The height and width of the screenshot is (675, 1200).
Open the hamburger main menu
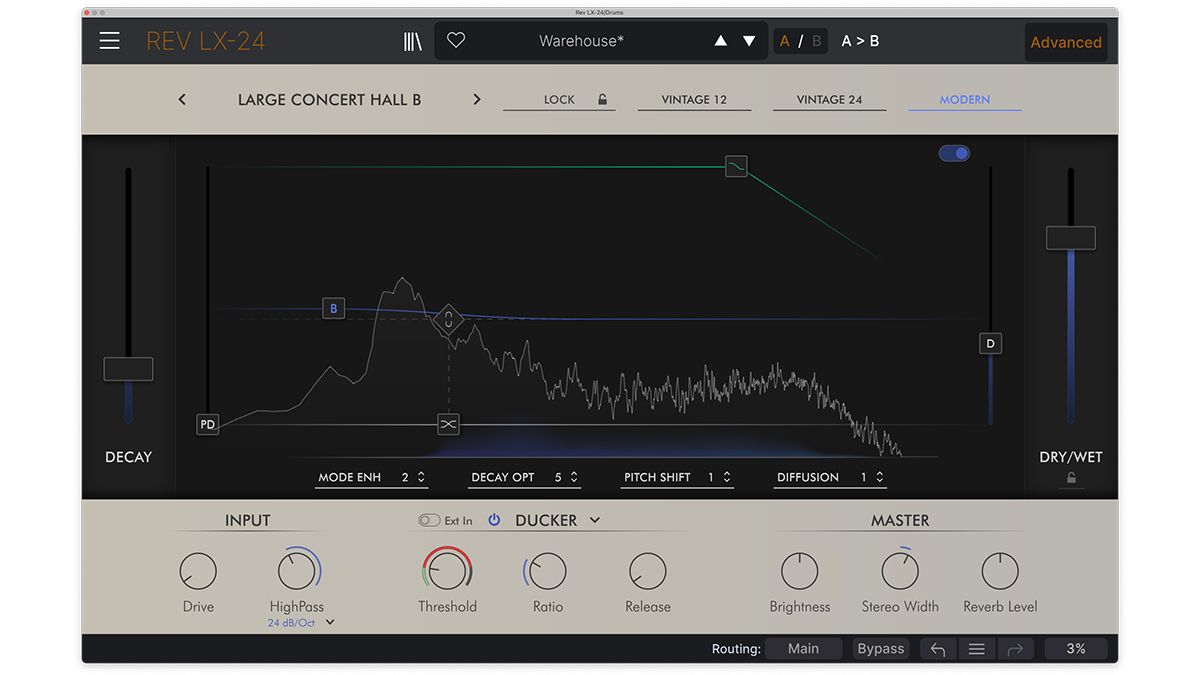point(109,41)
